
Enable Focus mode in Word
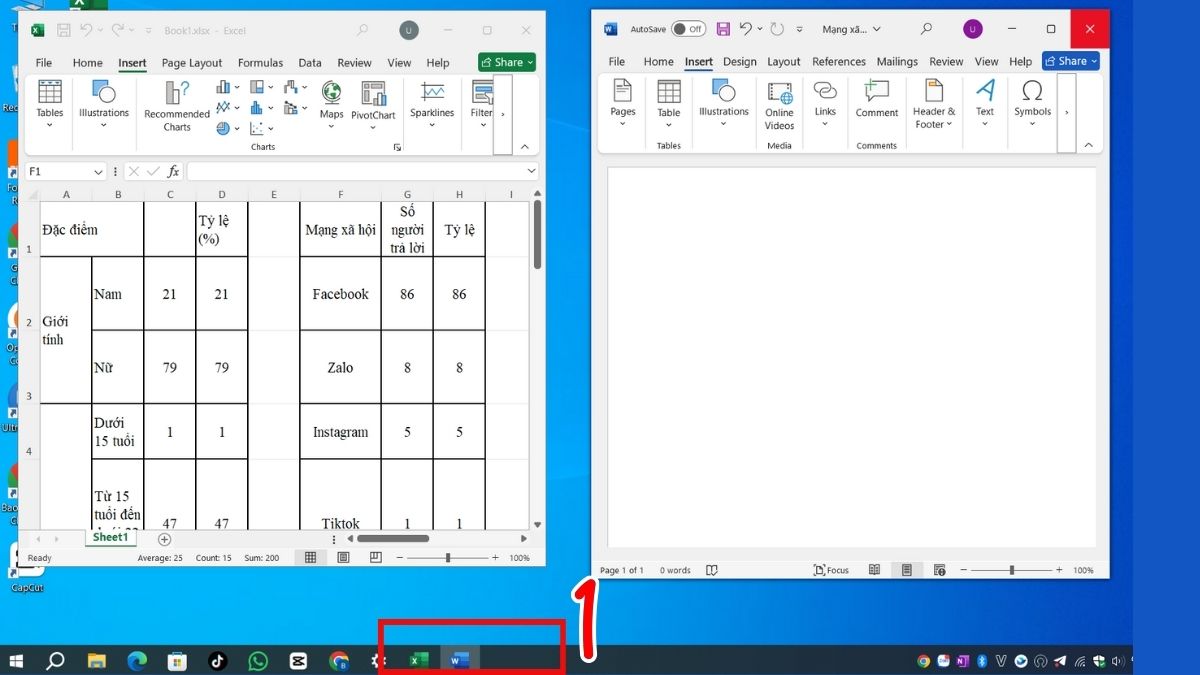[x=832, y=570]
